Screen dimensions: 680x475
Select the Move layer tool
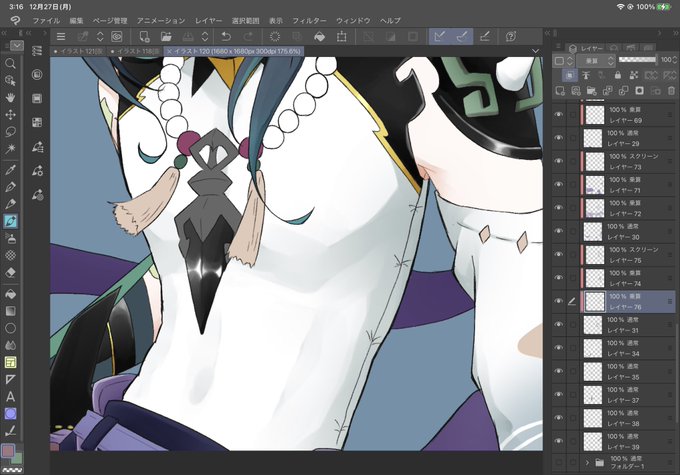click(x=10, y=115)
